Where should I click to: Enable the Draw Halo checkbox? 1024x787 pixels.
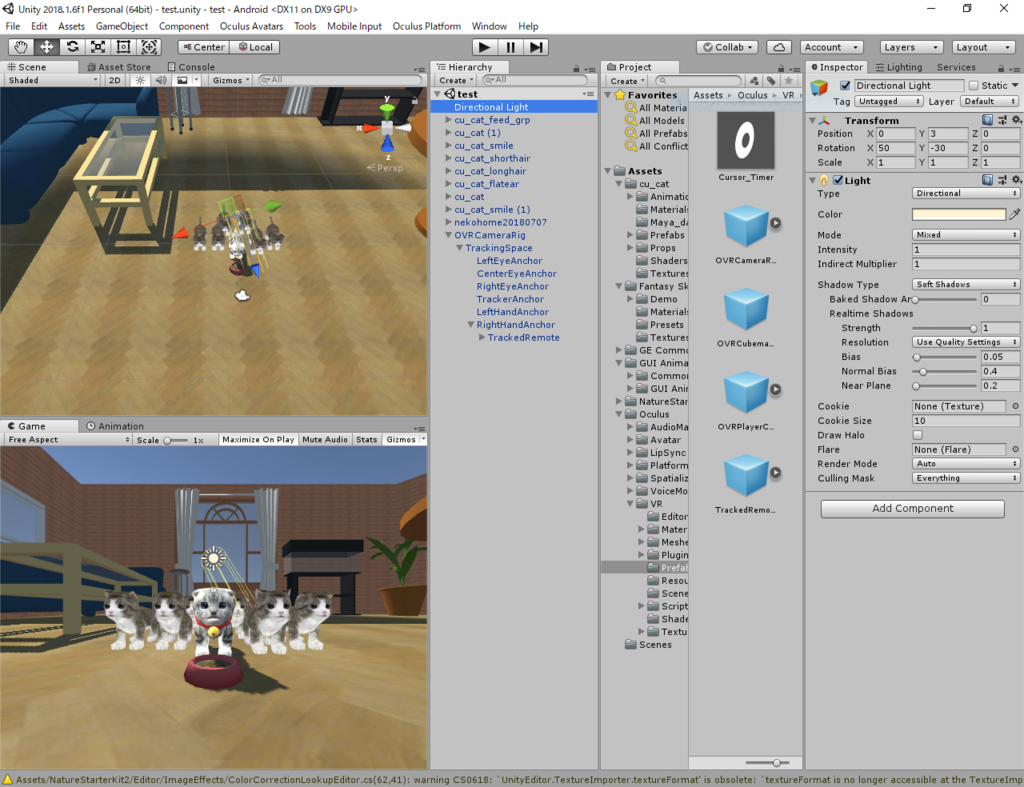click(918, 435)
